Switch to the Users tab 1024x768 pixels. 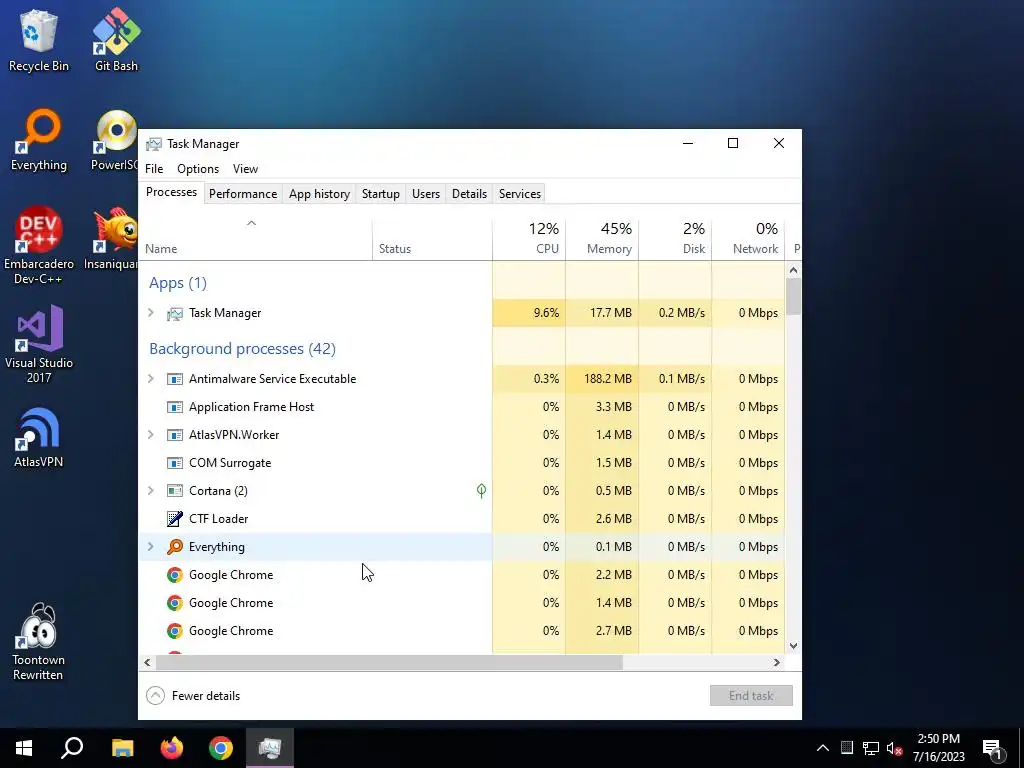(x=426, y=194)
